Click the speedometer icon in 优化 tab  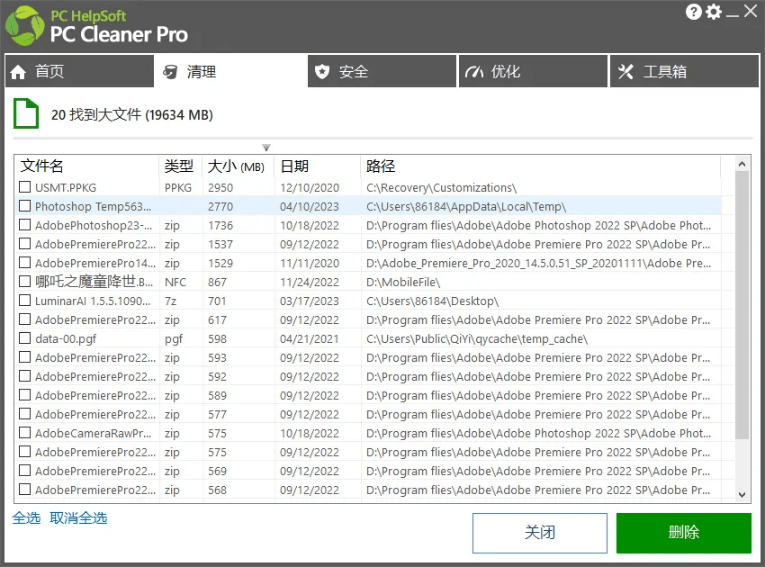pos(474,72)
